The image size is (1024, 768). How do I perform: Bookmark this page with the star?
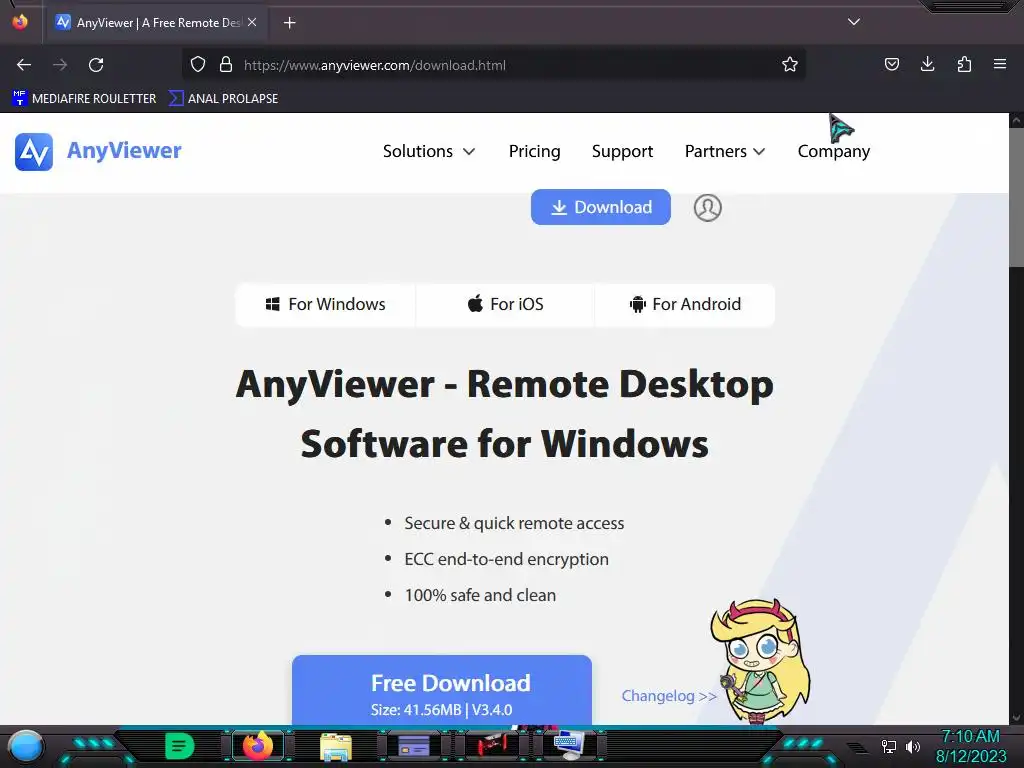point(790,65)
